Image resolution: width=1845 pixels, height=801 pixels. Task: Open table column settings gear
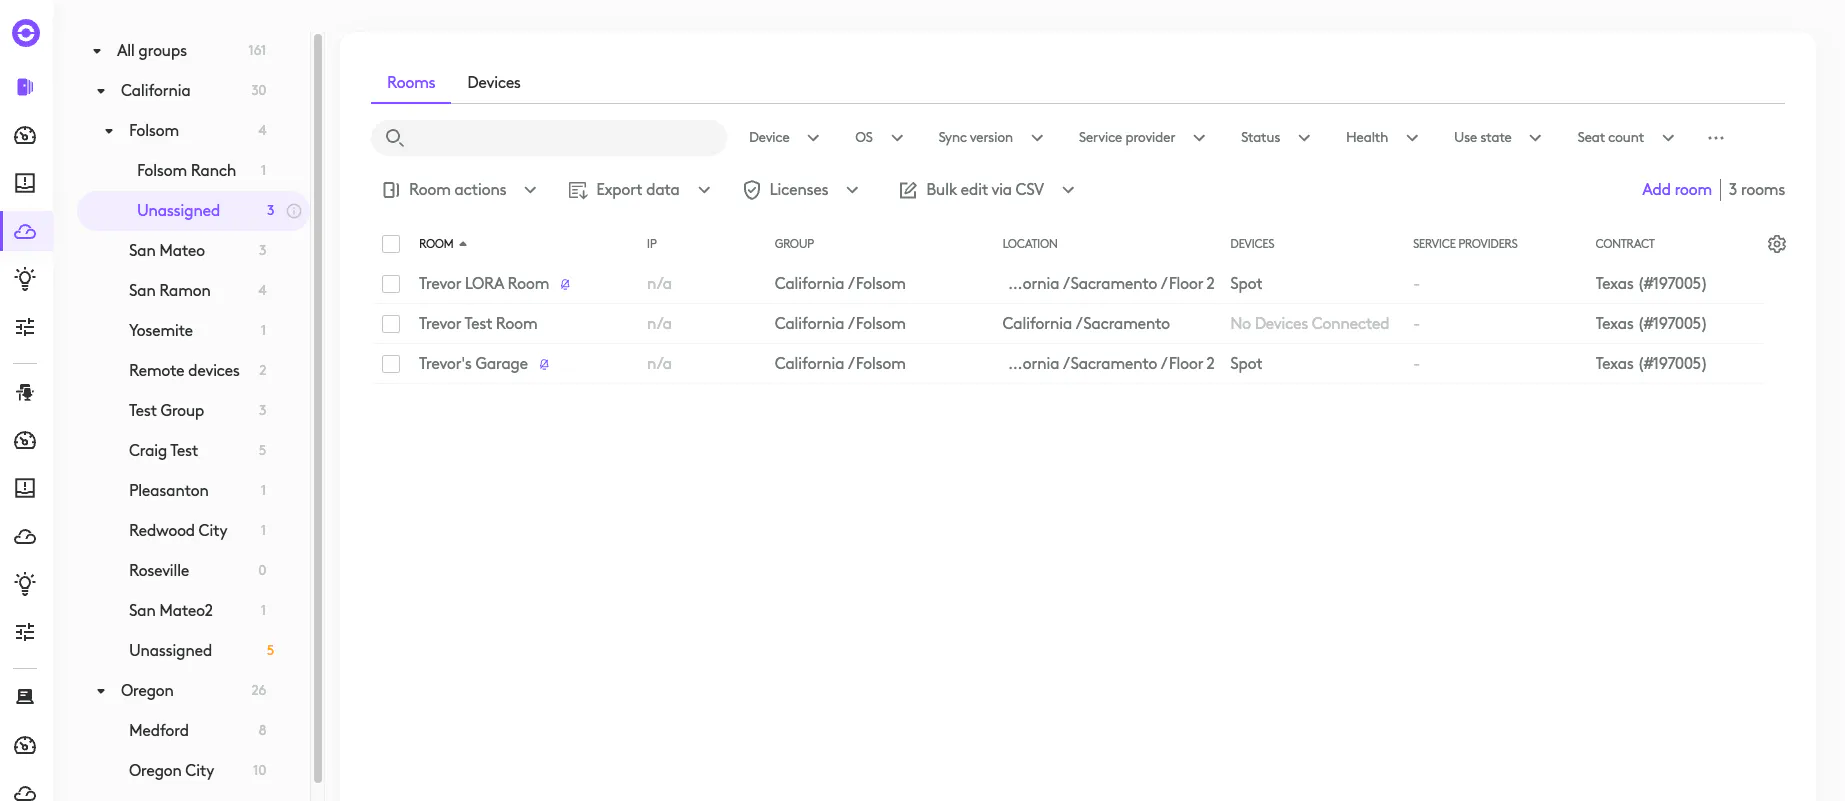click(1776, 244)
